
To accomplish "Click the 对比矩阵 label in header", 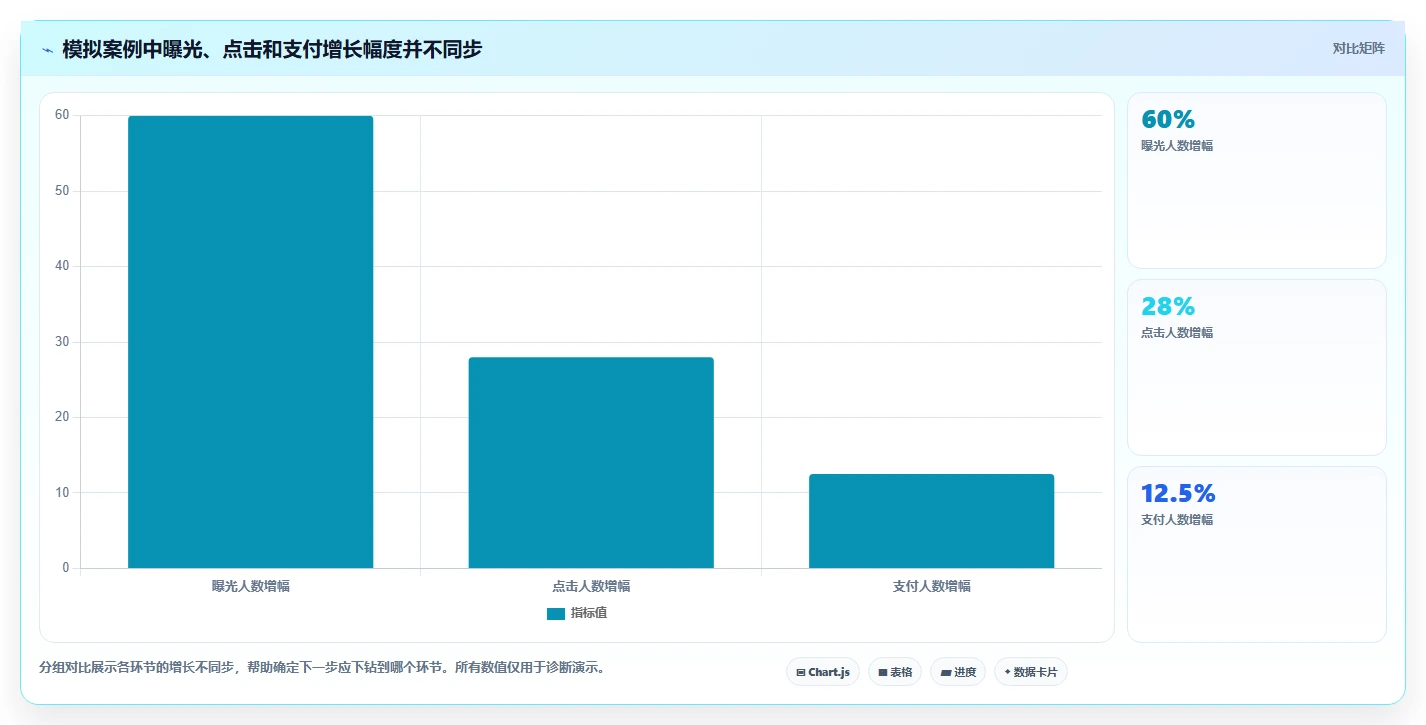I will 1359,48.
